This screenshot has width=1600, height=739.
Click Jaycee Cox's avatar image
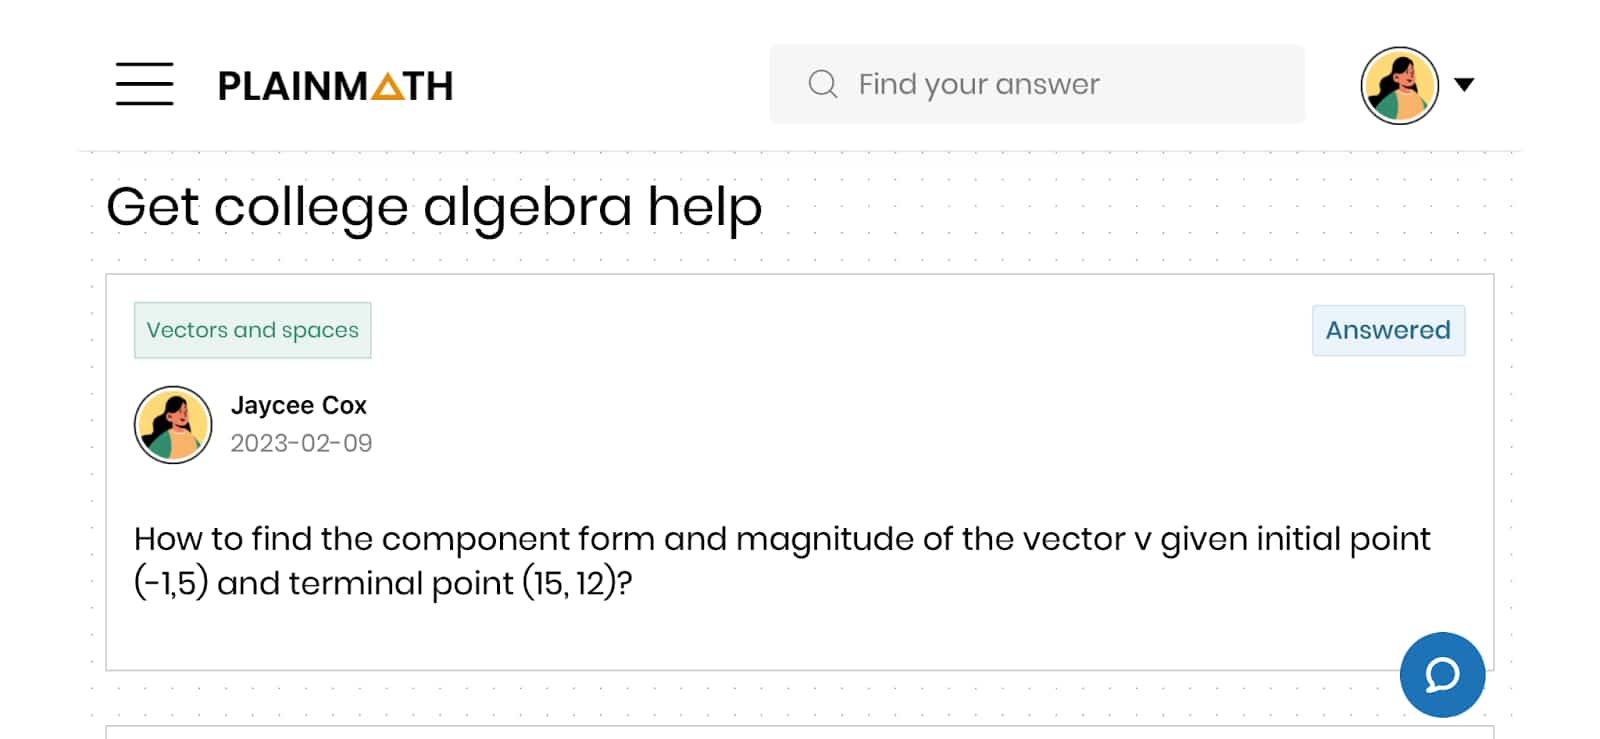173,424
